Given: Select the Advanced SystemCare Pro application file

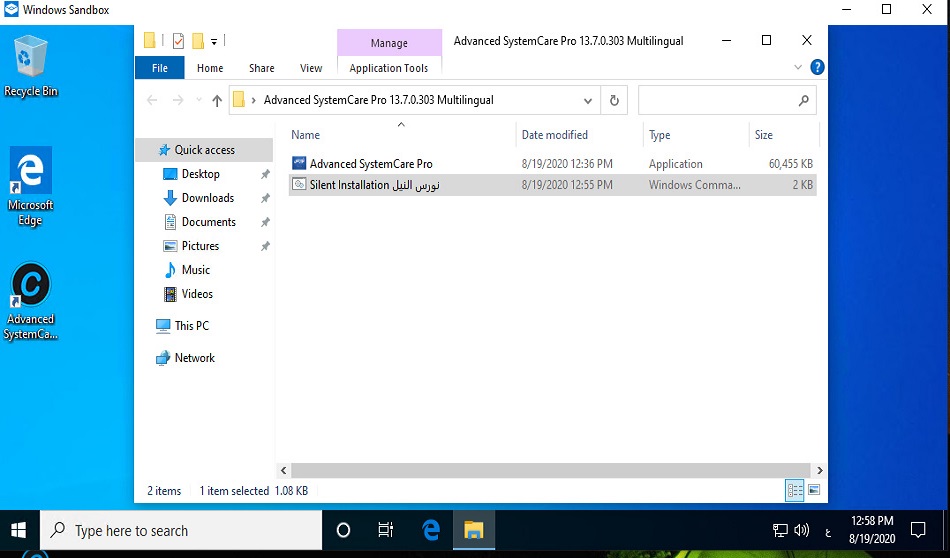Looking at the screenshot, I should [x=371, y=164].
